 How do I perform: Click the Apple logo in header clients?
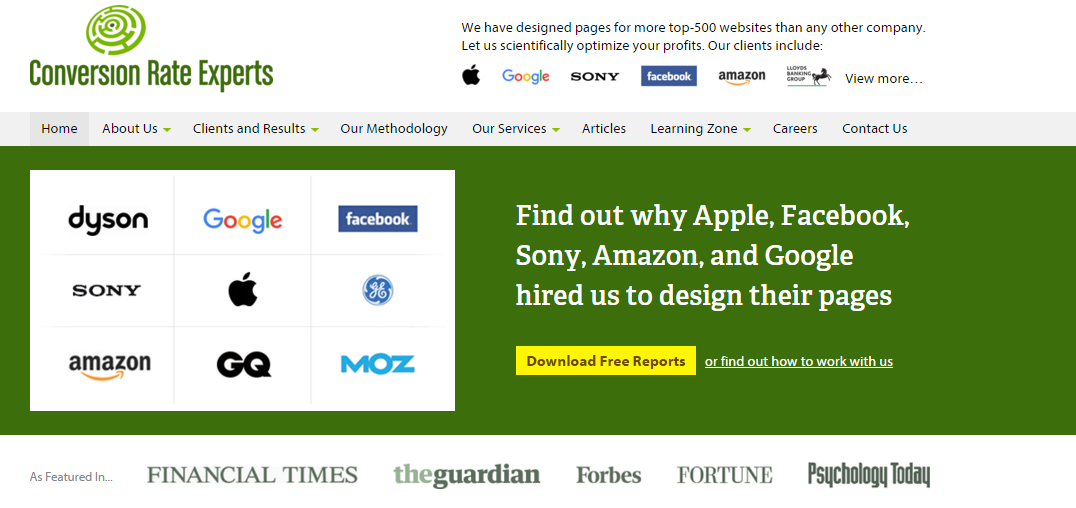(471, 76)
